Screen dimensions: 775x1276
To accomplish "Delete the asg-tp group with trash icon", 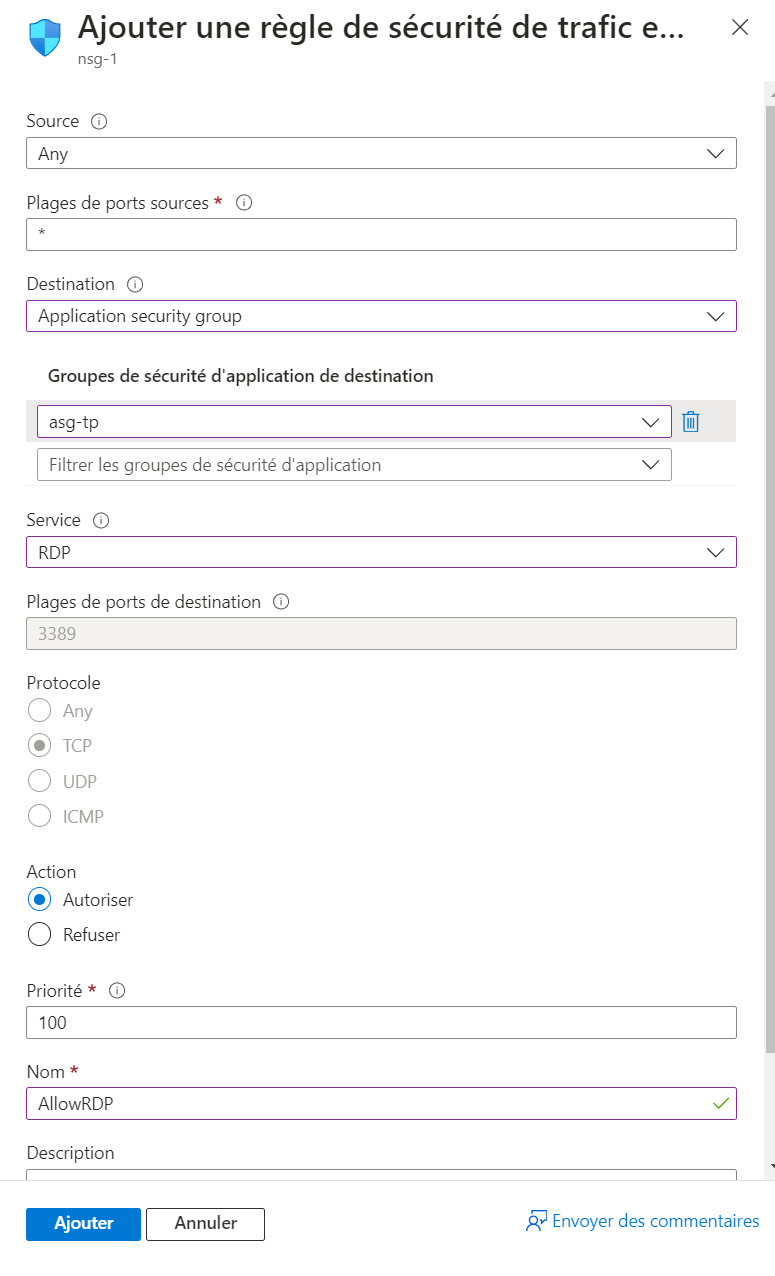I will pyautogui.click(x=690, y=422).
